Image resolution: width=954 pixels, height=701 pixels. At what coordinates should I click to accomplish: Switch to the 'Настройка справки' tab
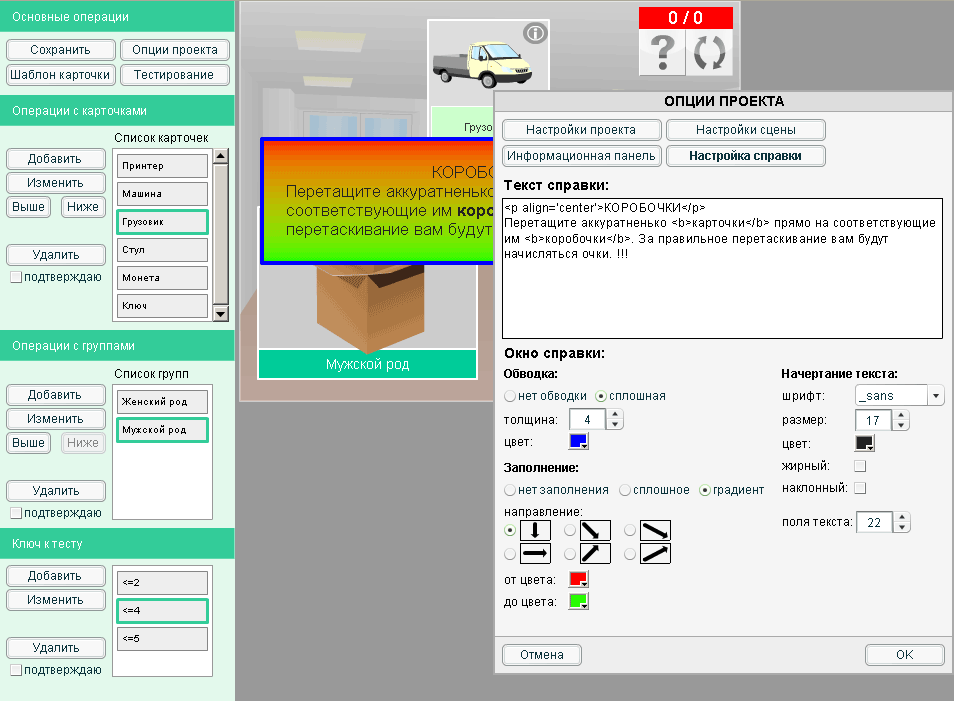(x=746, y=156)
